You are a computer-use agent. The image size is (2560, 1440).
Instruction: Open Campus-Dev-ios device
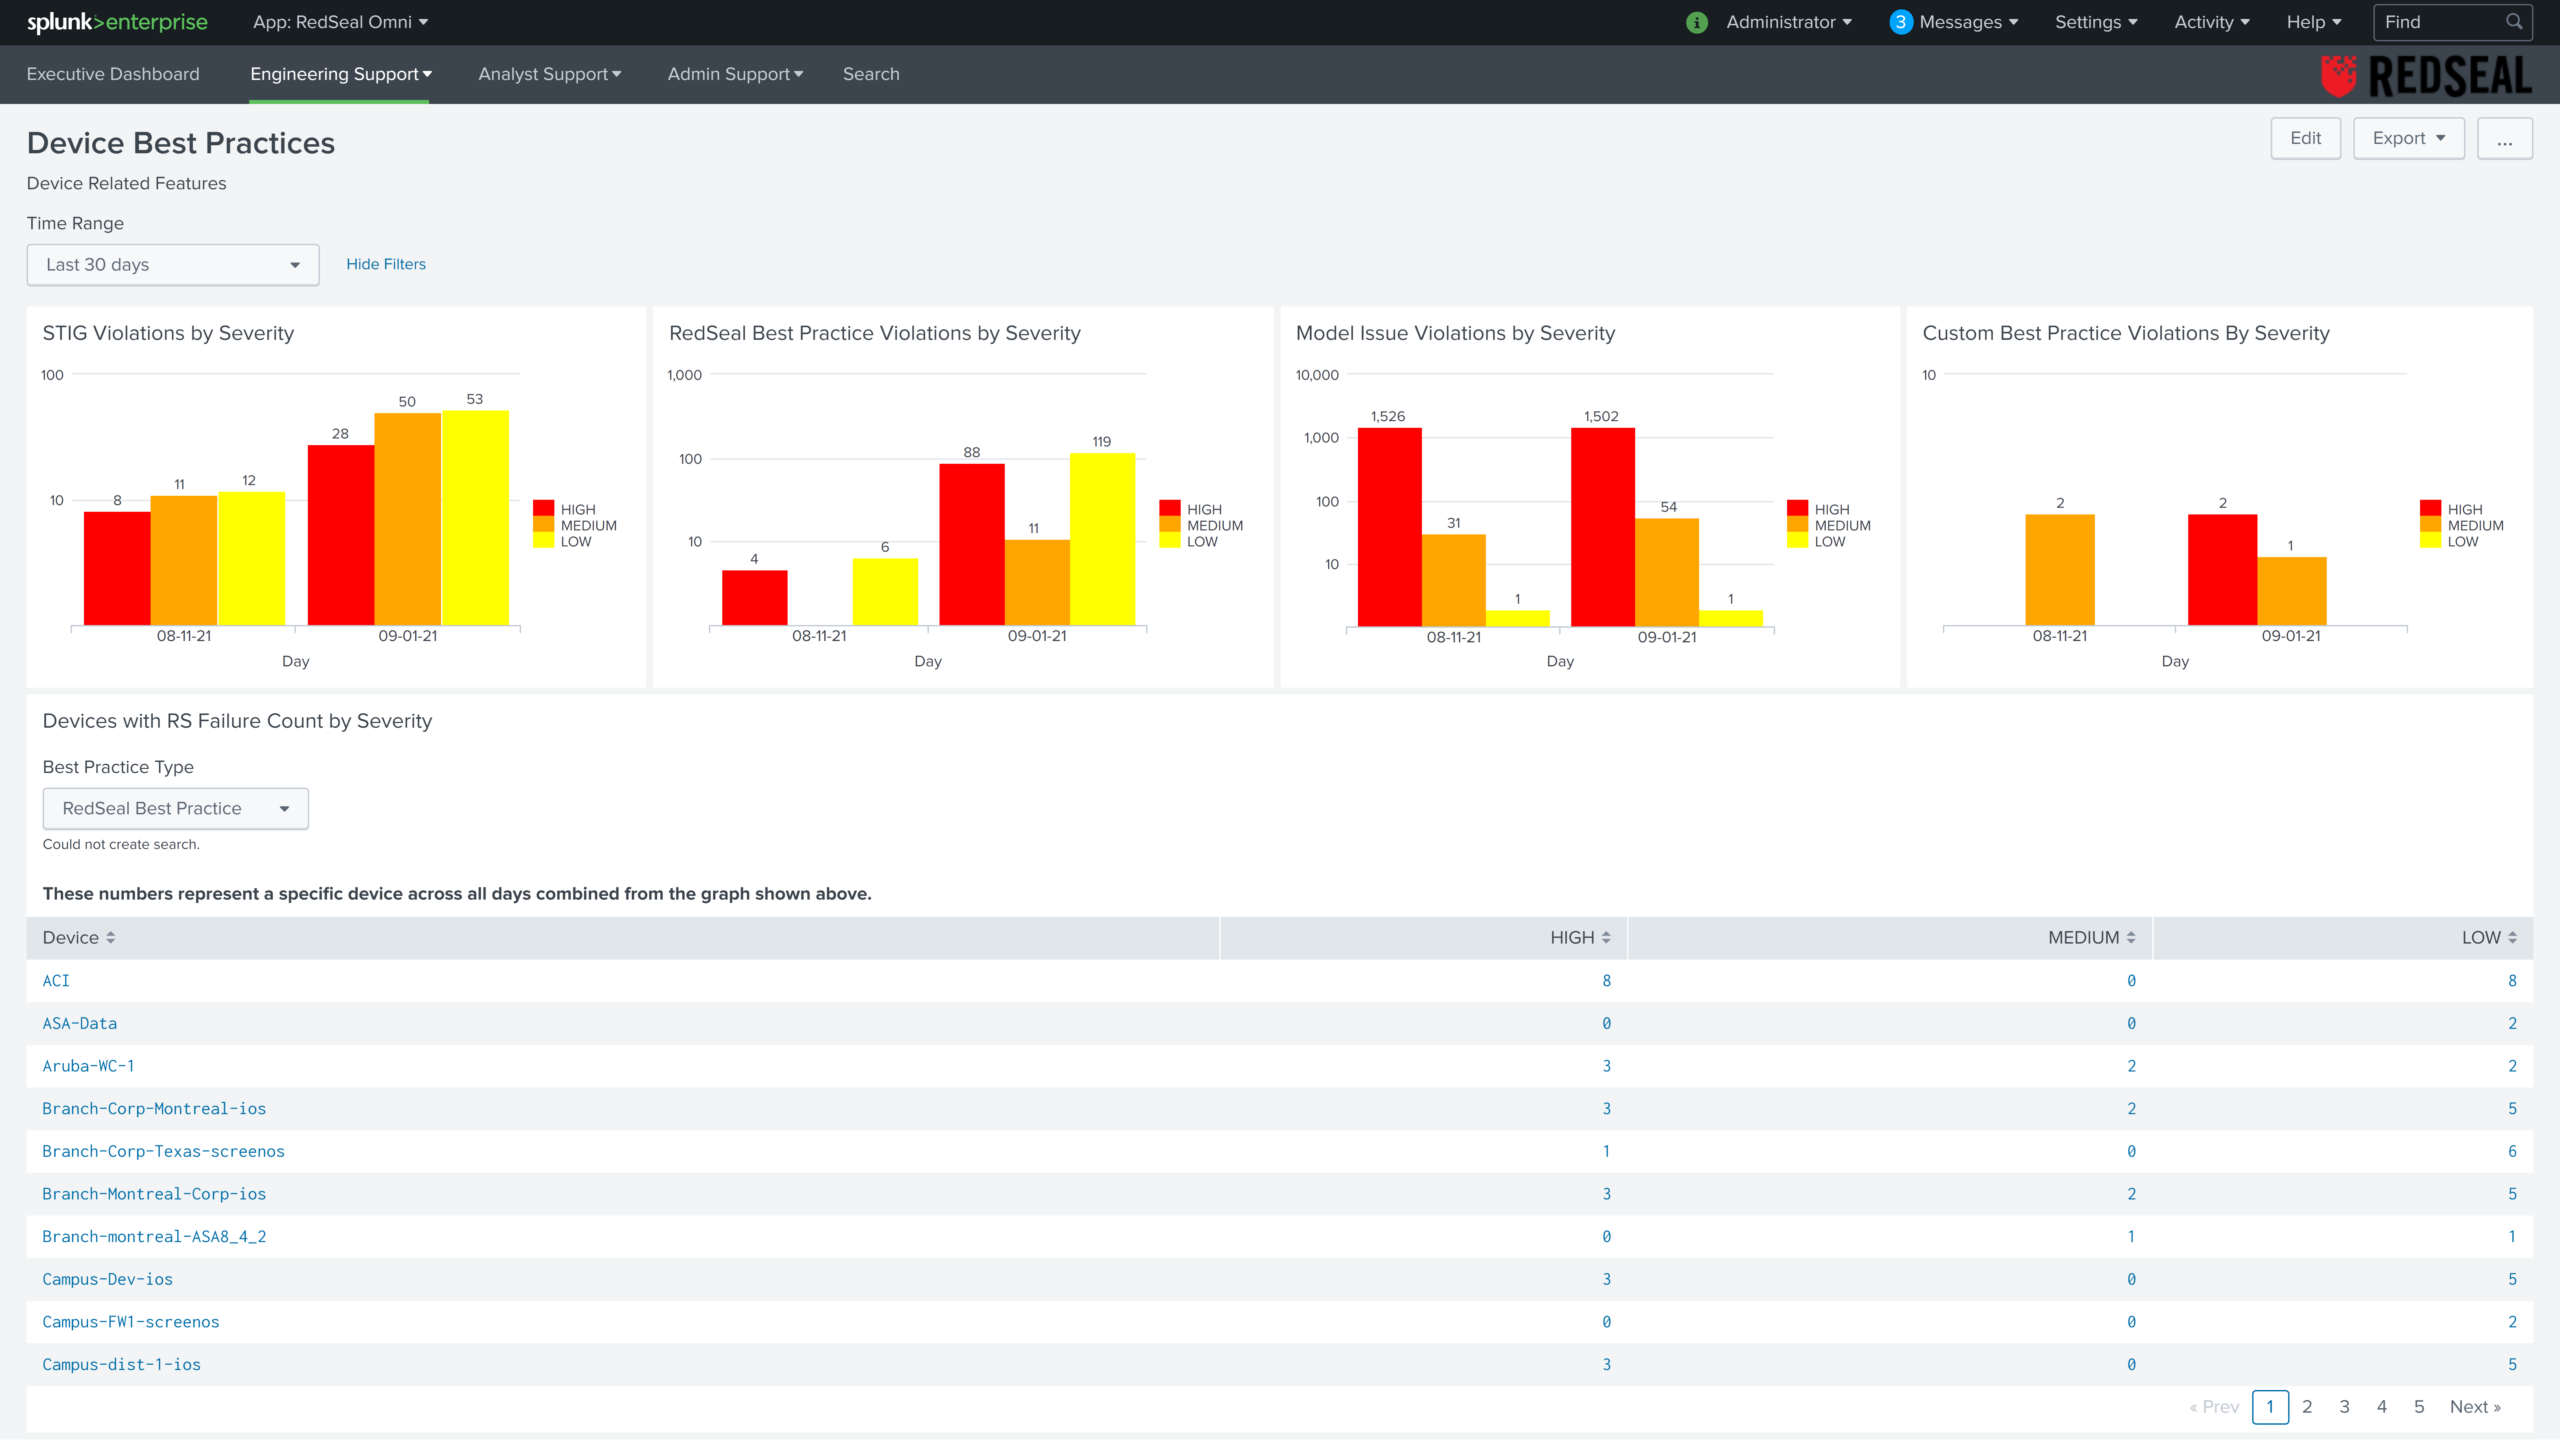[x=107, y=1279]
